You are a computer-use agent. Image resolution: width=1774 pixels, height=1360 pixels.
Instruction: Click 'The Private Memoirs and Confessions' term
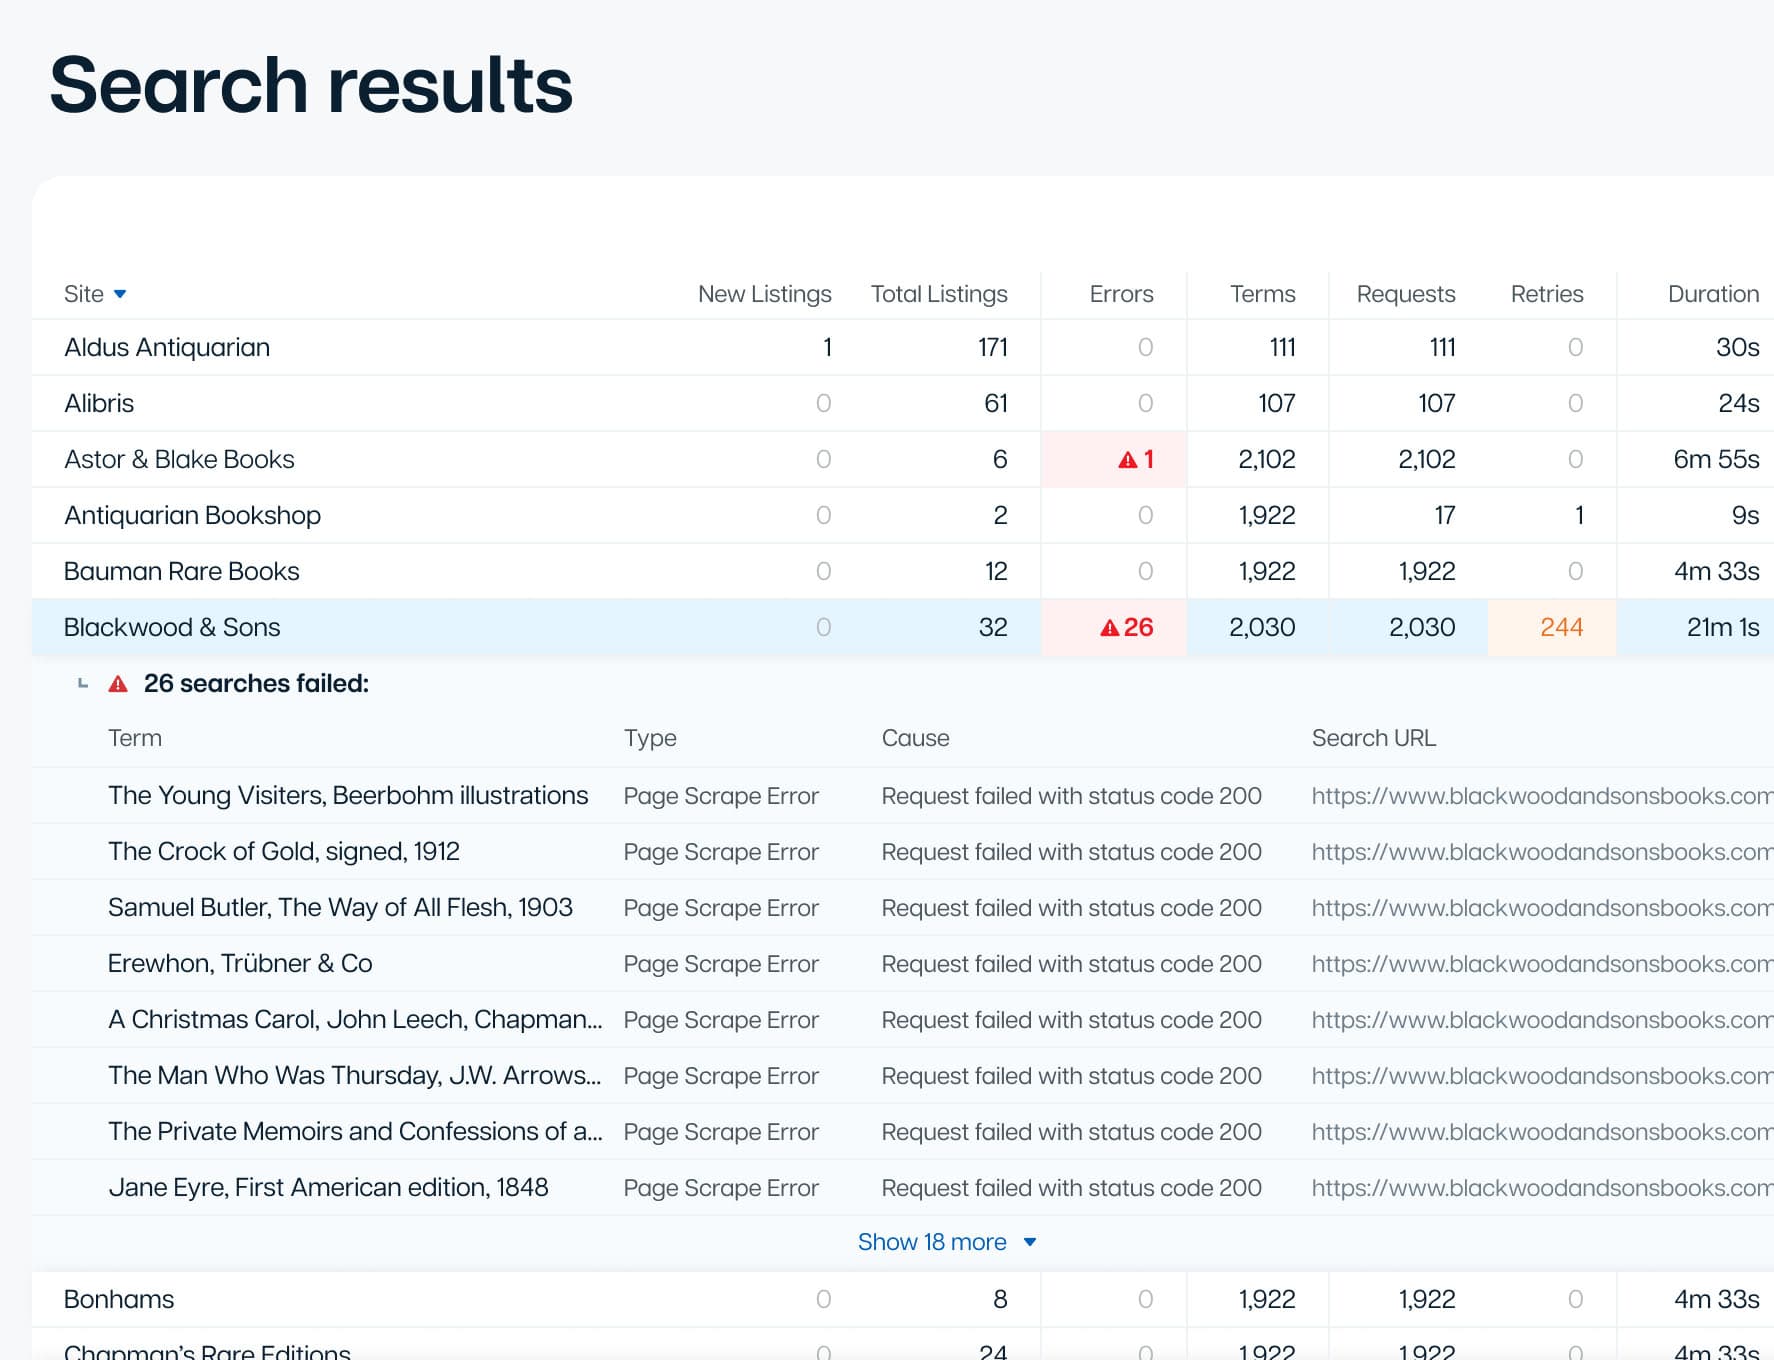point(355,1132)
